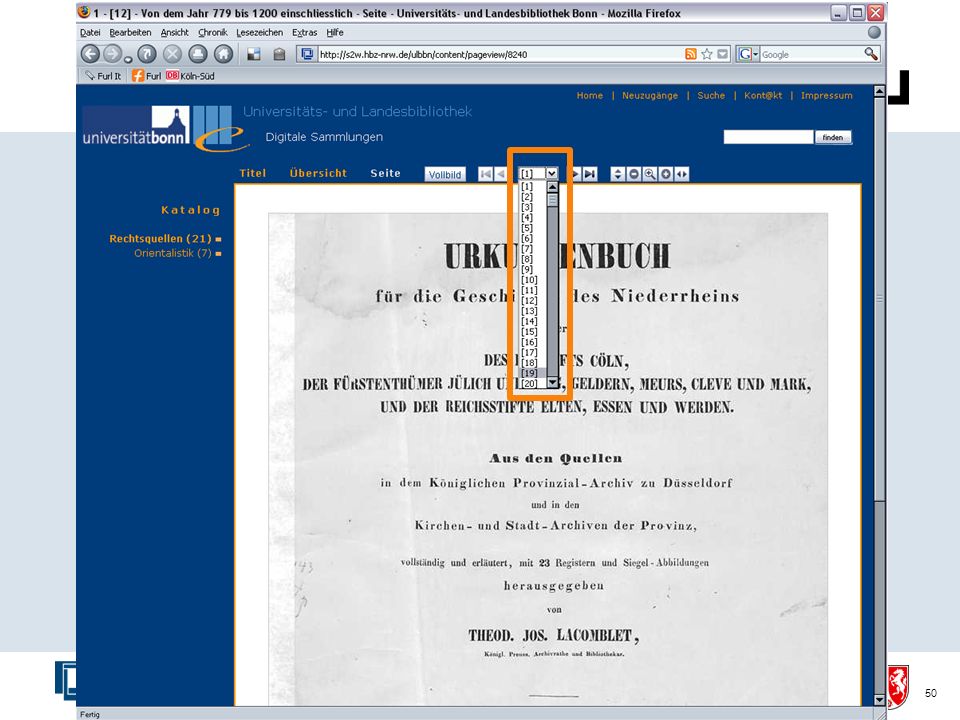Click dropdown list scrollbar down arrow
The width and height of the screenshot is (960, 720).
(x=552, y=383)
